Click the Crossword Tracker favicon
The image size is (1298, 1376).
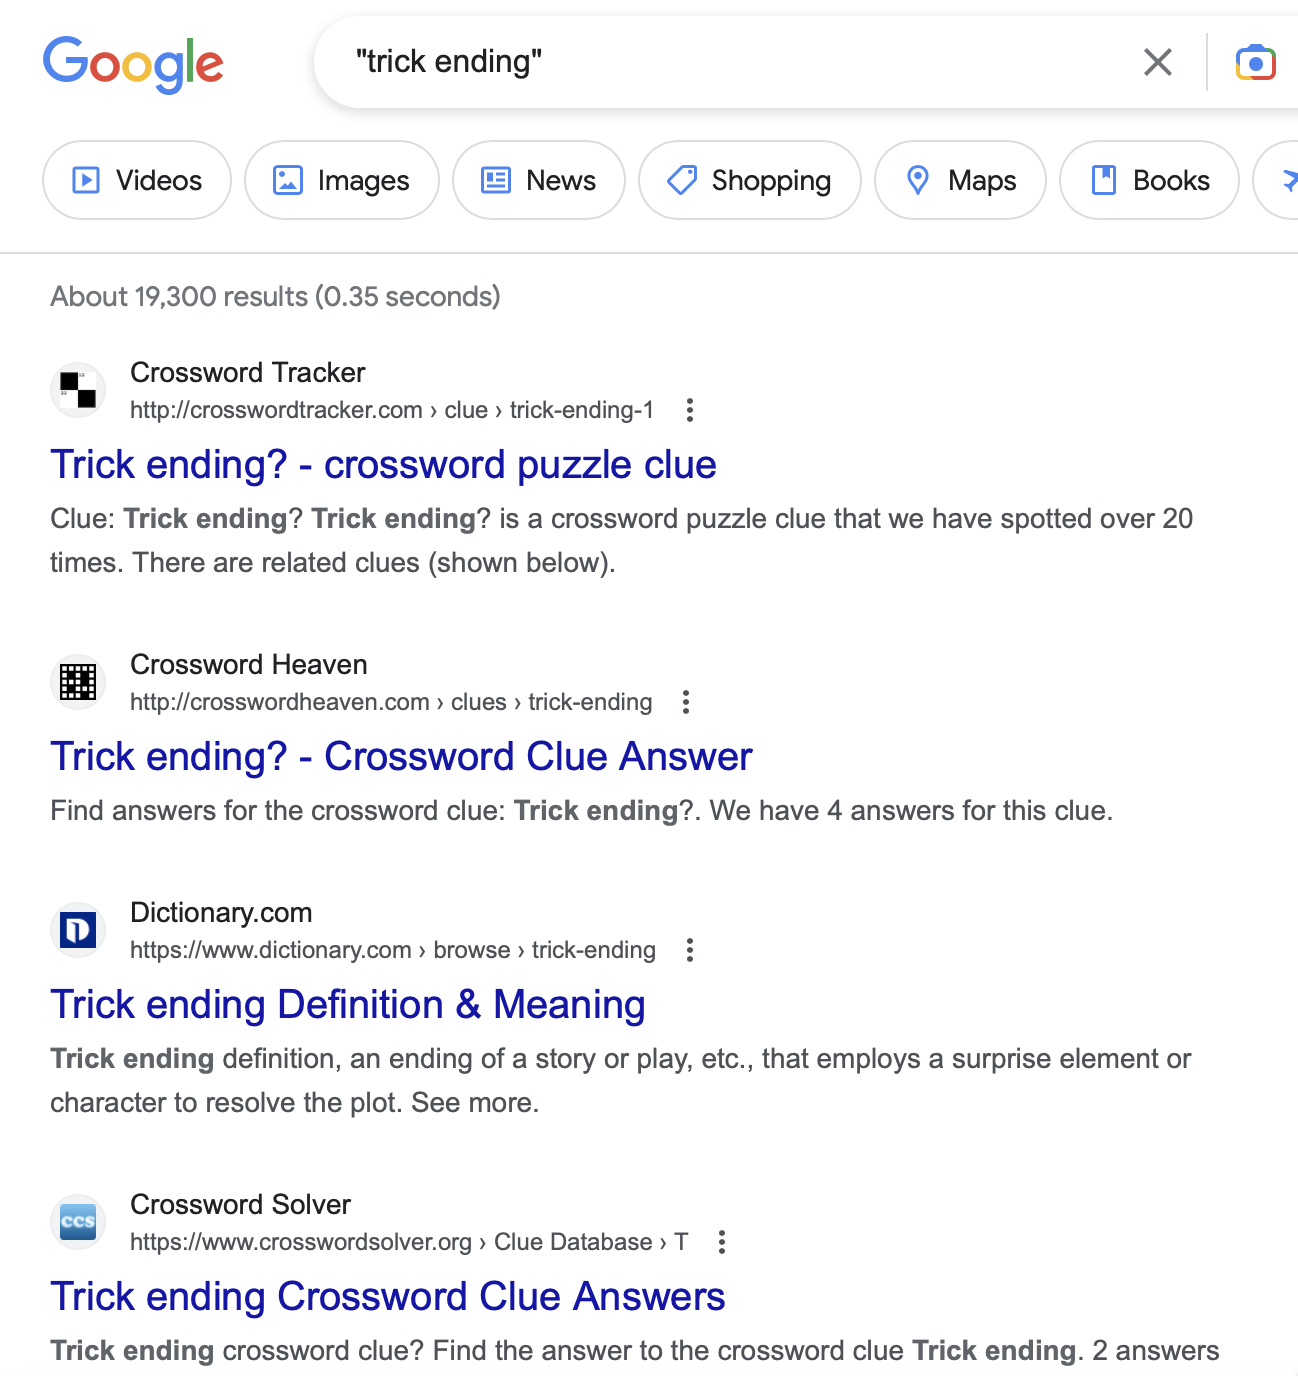pos(77,390)
